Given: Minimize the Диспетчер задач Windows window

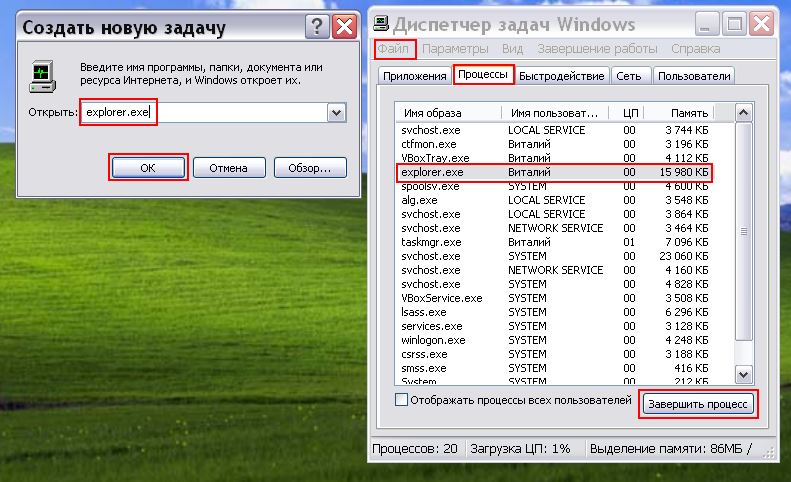Looking at the screenshot, I should 707,24.
